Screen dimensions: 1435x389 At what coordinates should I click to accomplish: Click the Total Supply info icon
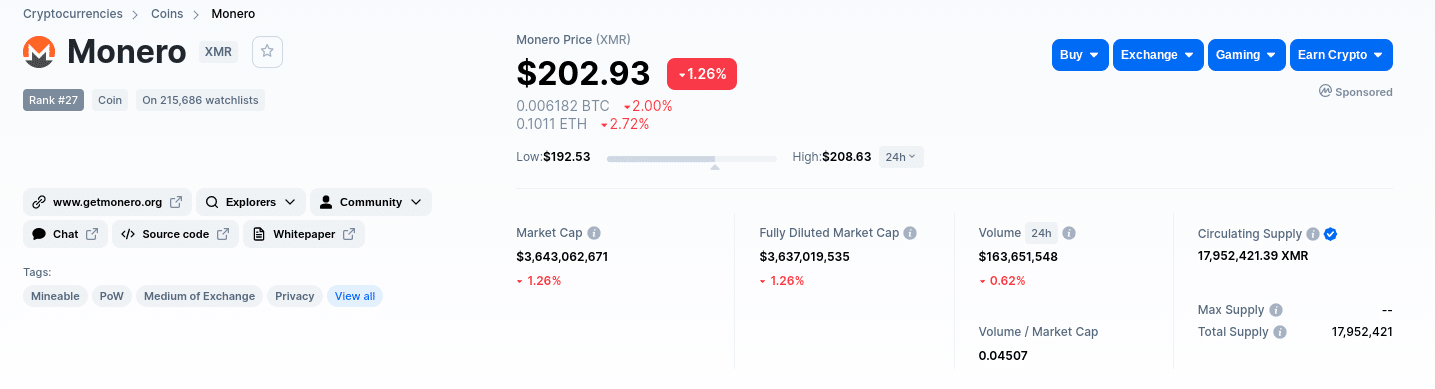coord(1280,332)
